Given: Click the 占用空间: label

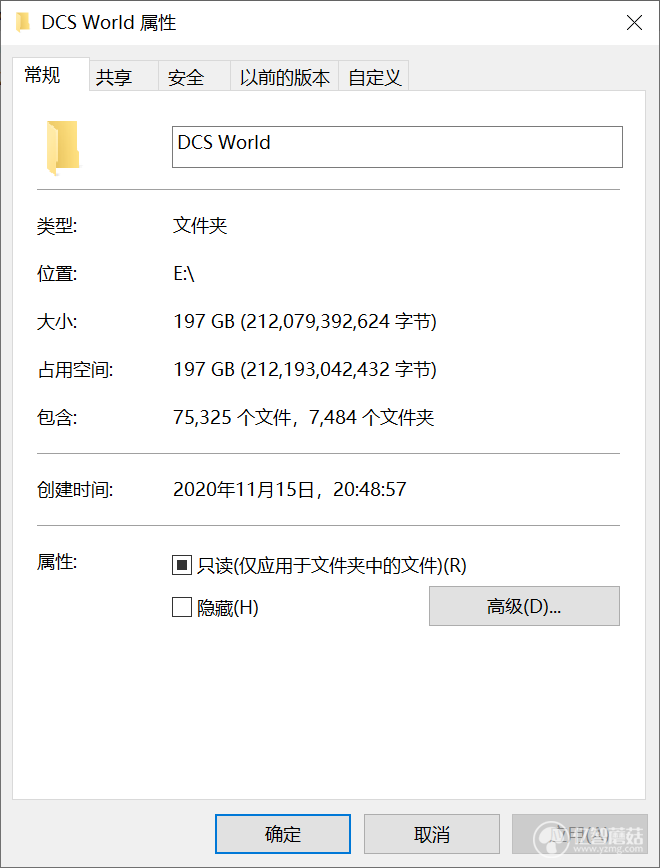Looking at the screenshot, I should (x=75, y=370).
